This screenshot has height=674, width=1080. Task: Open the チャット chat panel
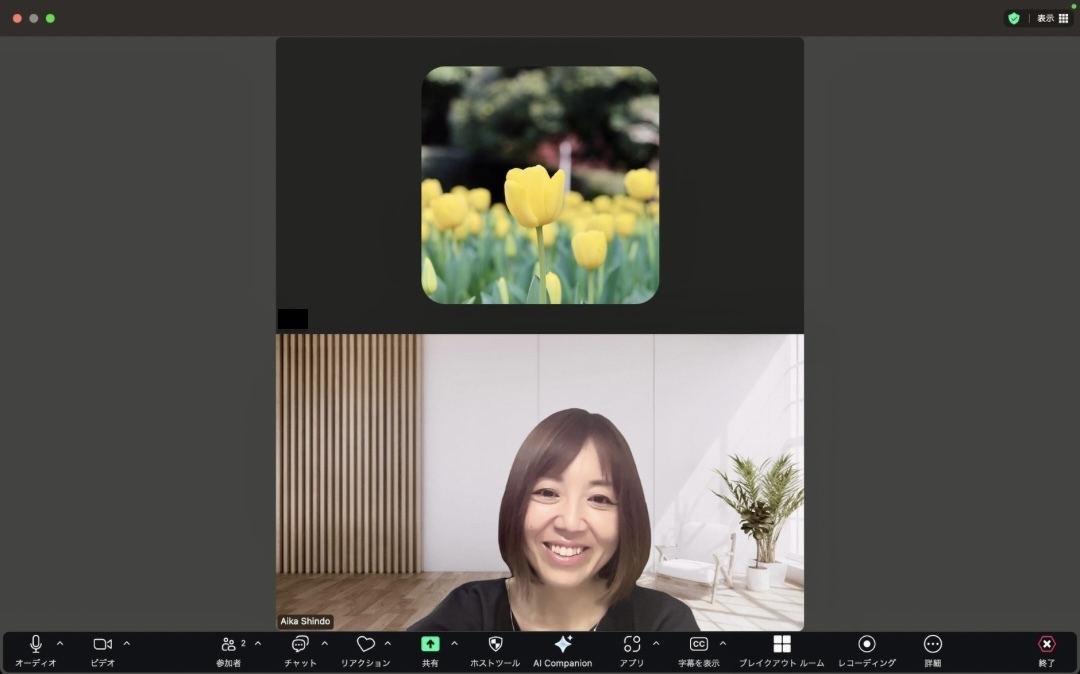[300, 644]
